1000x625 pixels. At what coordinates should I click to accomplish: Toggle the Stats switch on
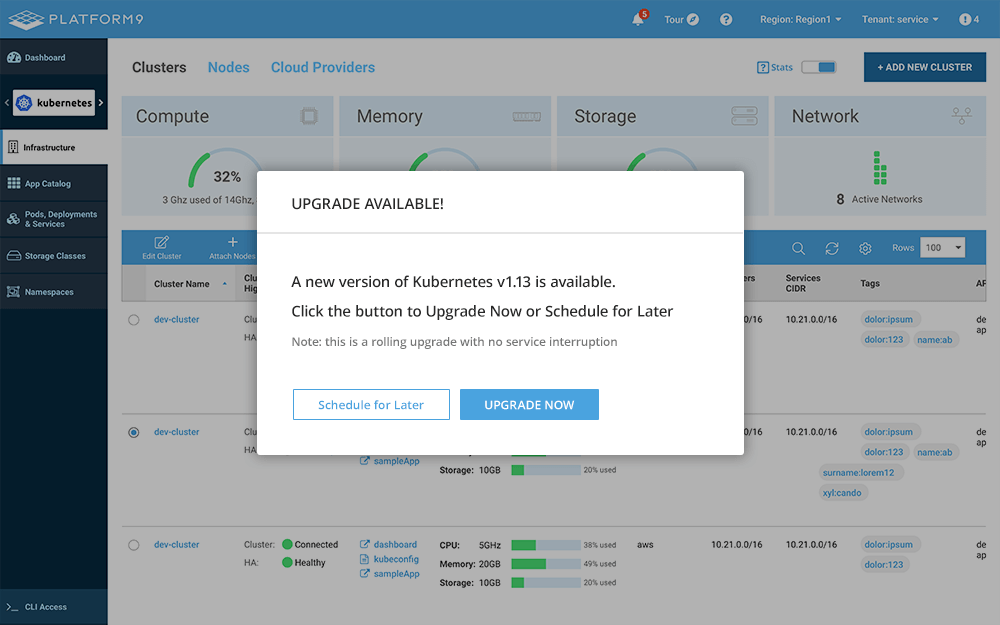(820, 67)
